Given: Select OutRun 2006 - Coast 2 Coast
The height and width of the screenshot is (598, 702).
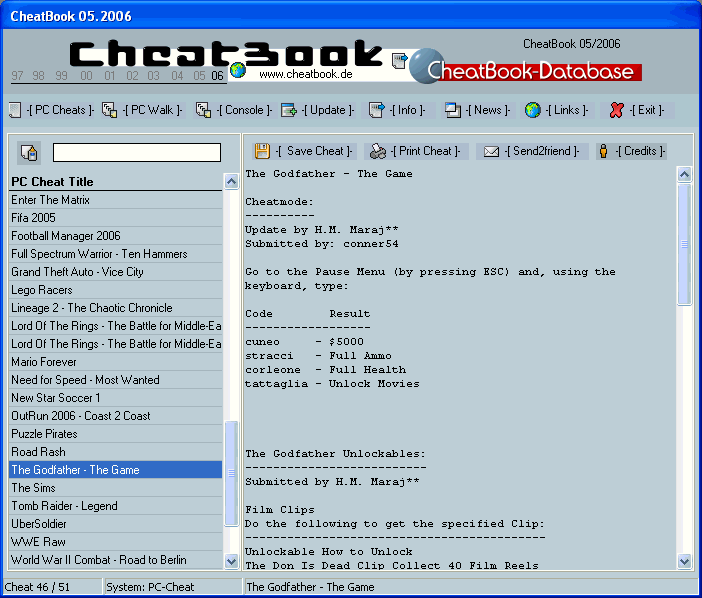Looking at the screenshot, I should point(116,416).
